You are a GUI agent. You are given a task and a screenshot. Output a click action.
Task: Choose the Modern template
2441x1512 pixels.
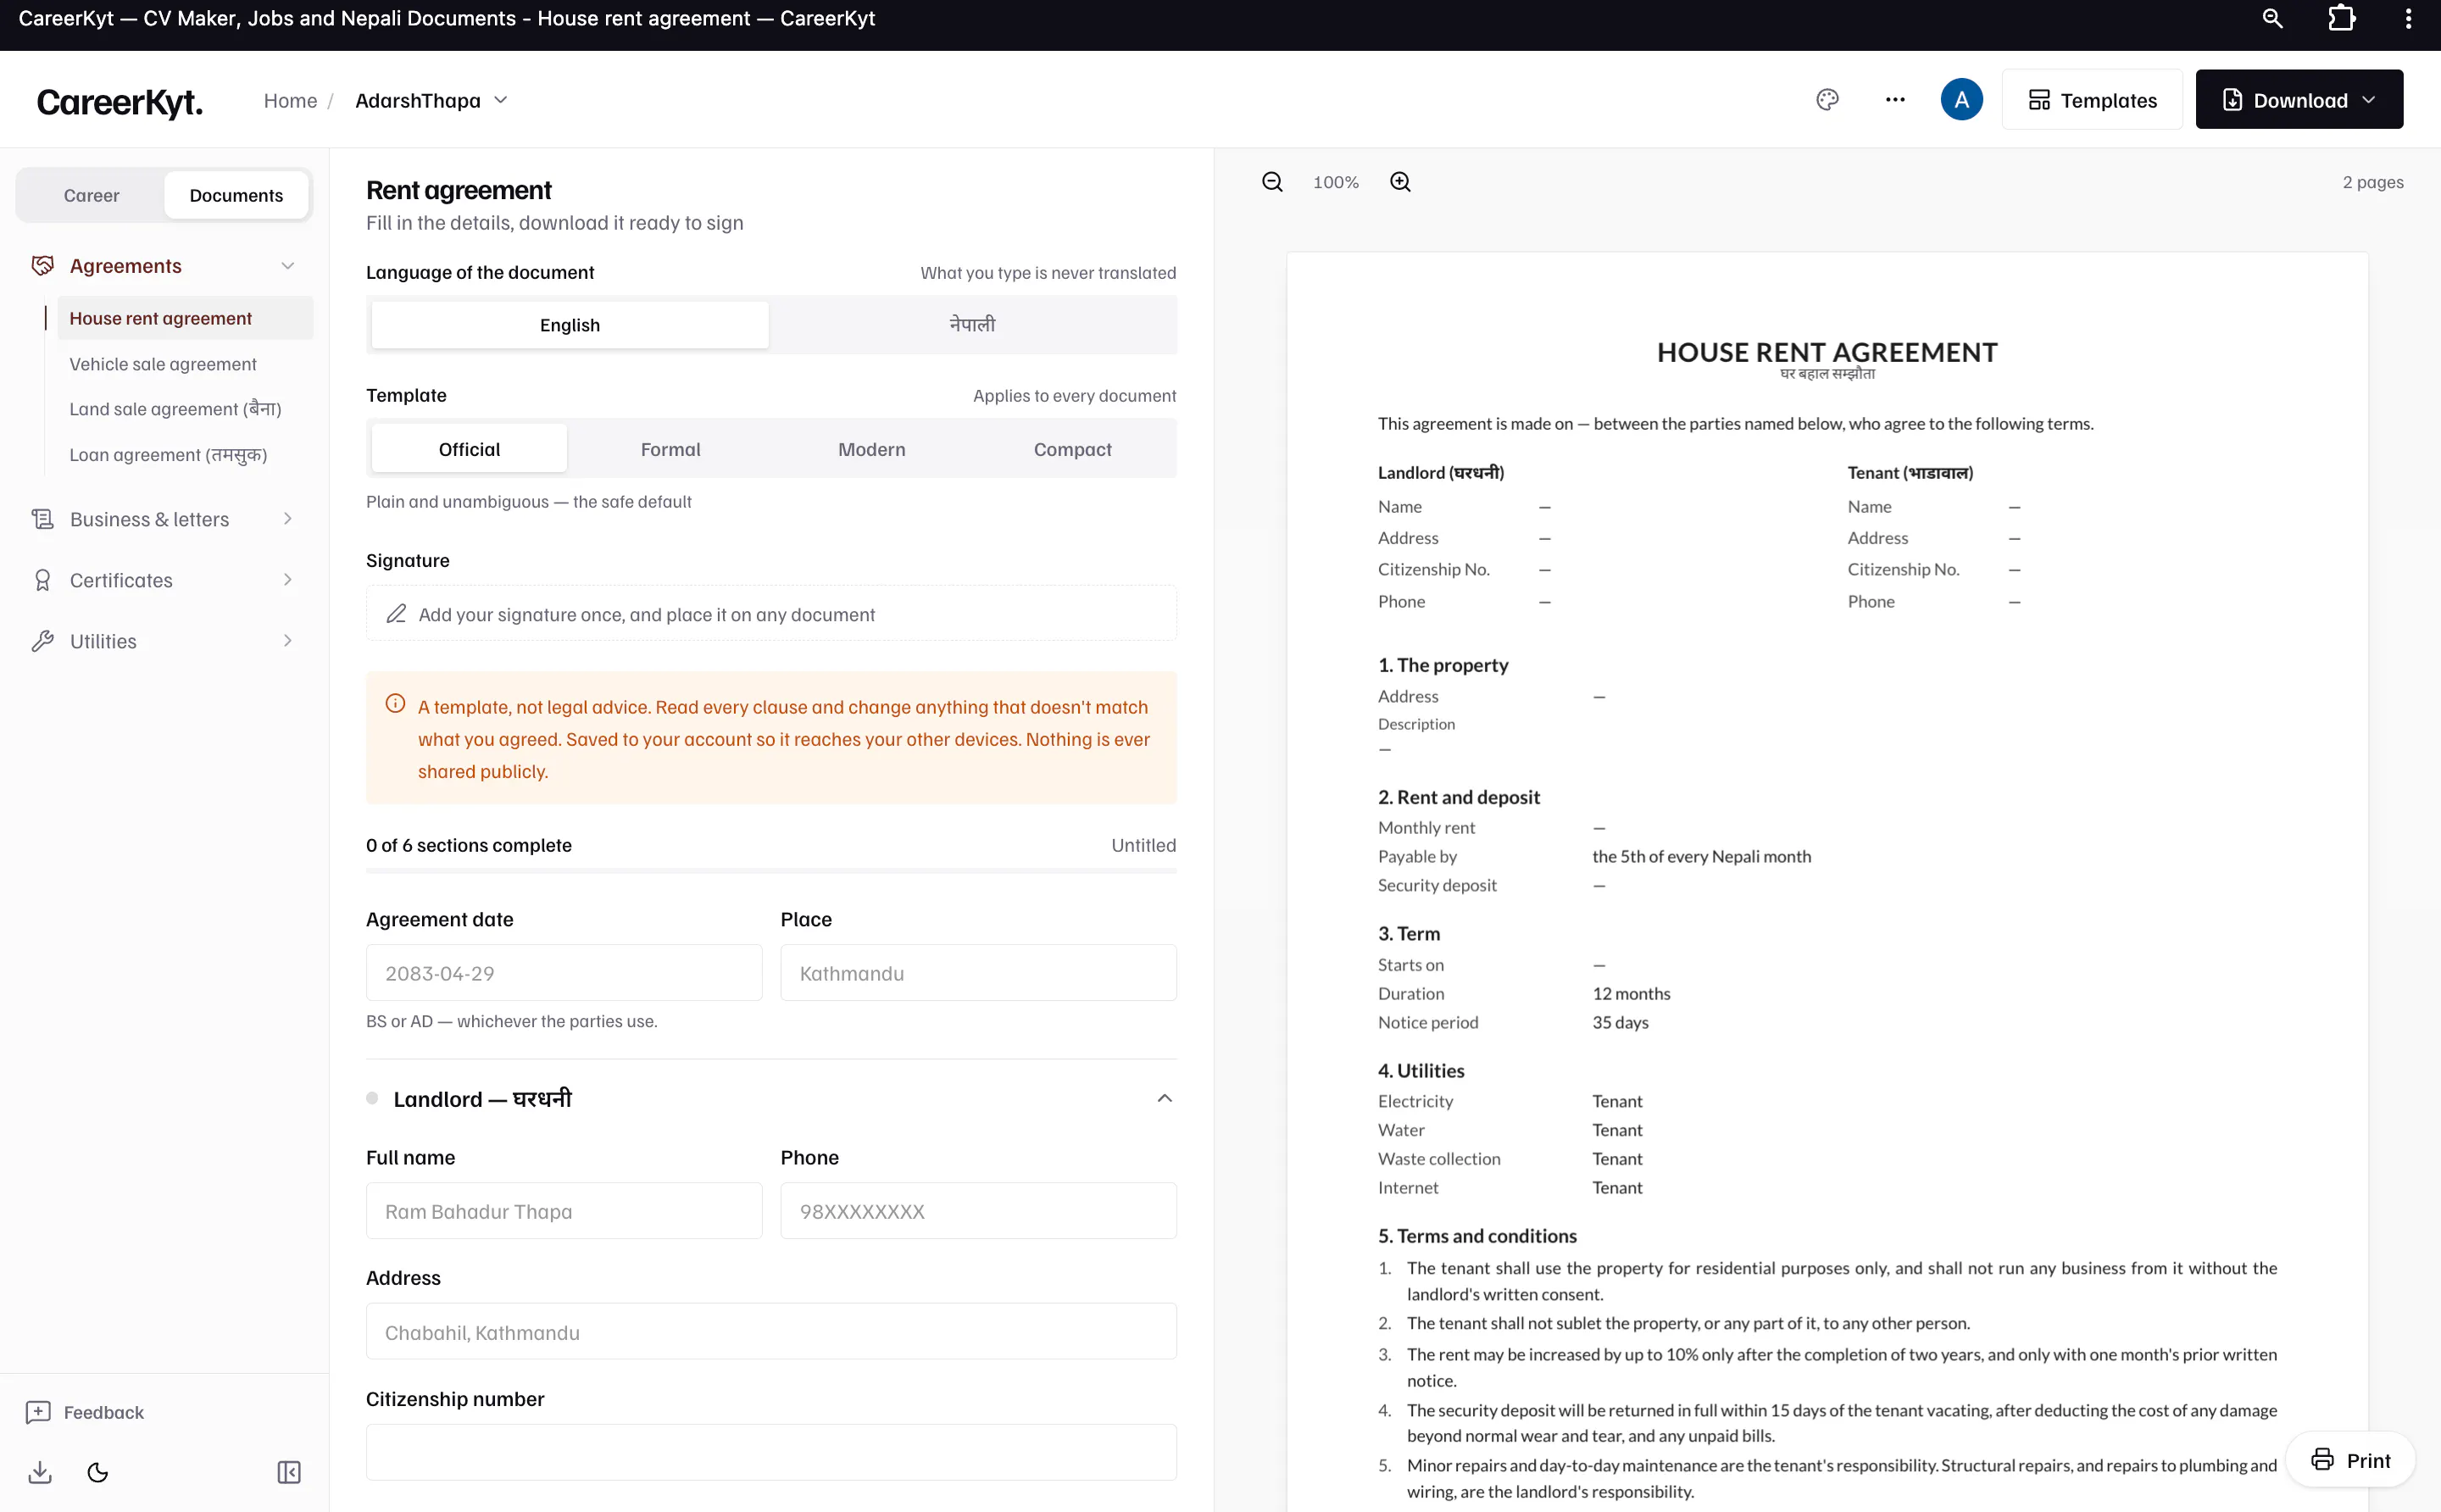pos(871,449)
